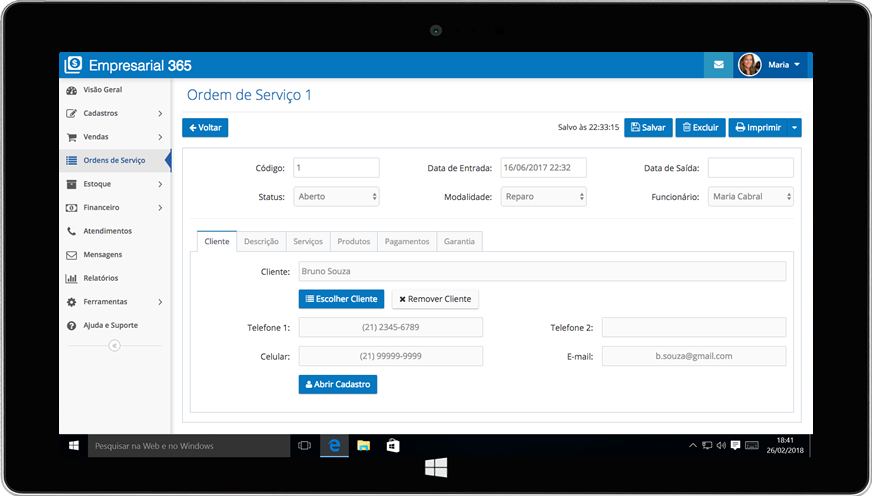This screenshot has width=872, height=496.
Task: Expand the Financeiro submenu arrow
Action: click(x=160, y=207)
